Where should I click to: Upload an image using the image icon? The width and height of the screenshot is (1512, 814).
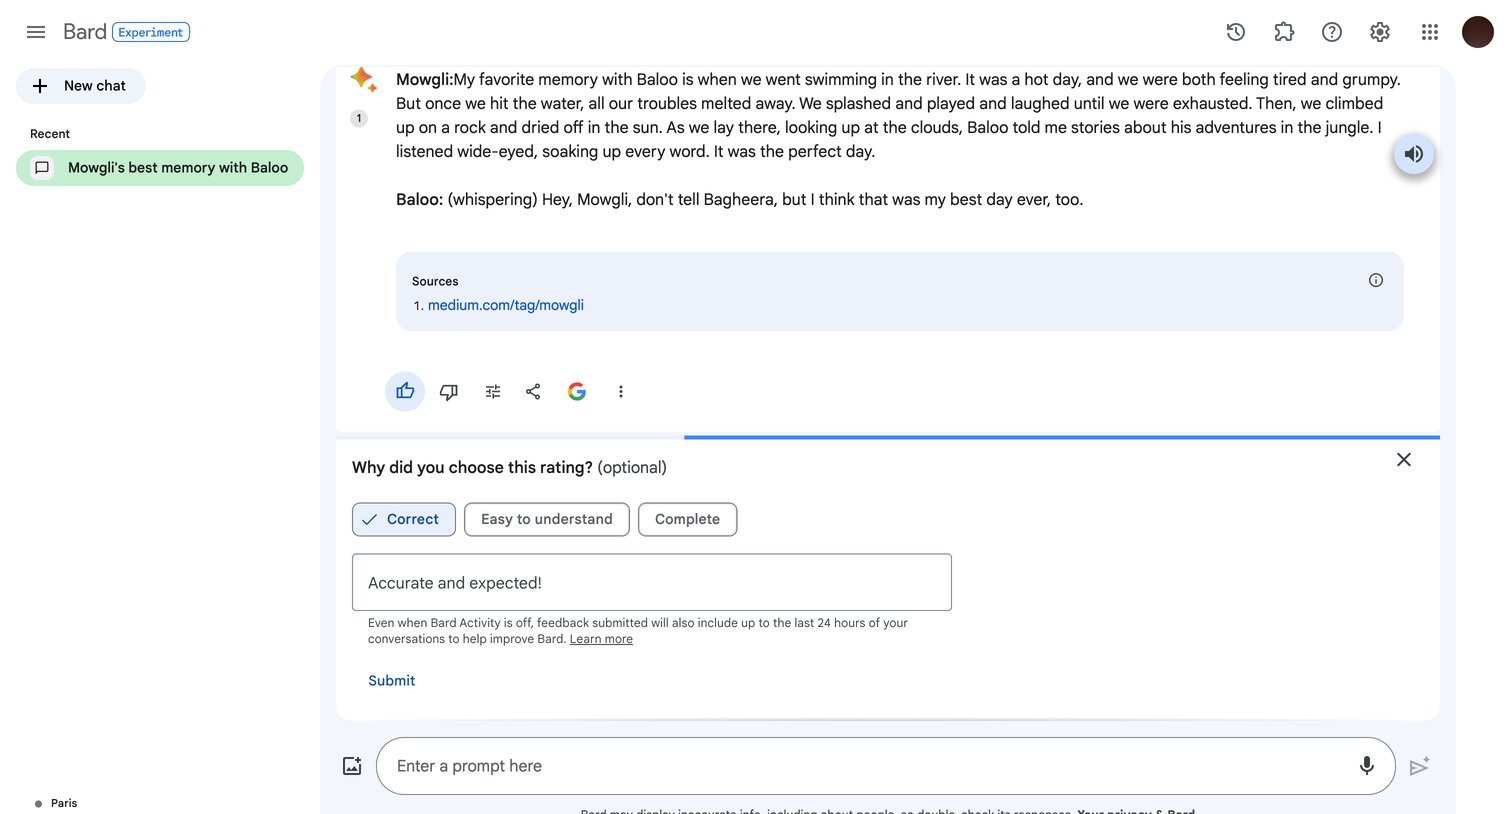tap(352, 766)
